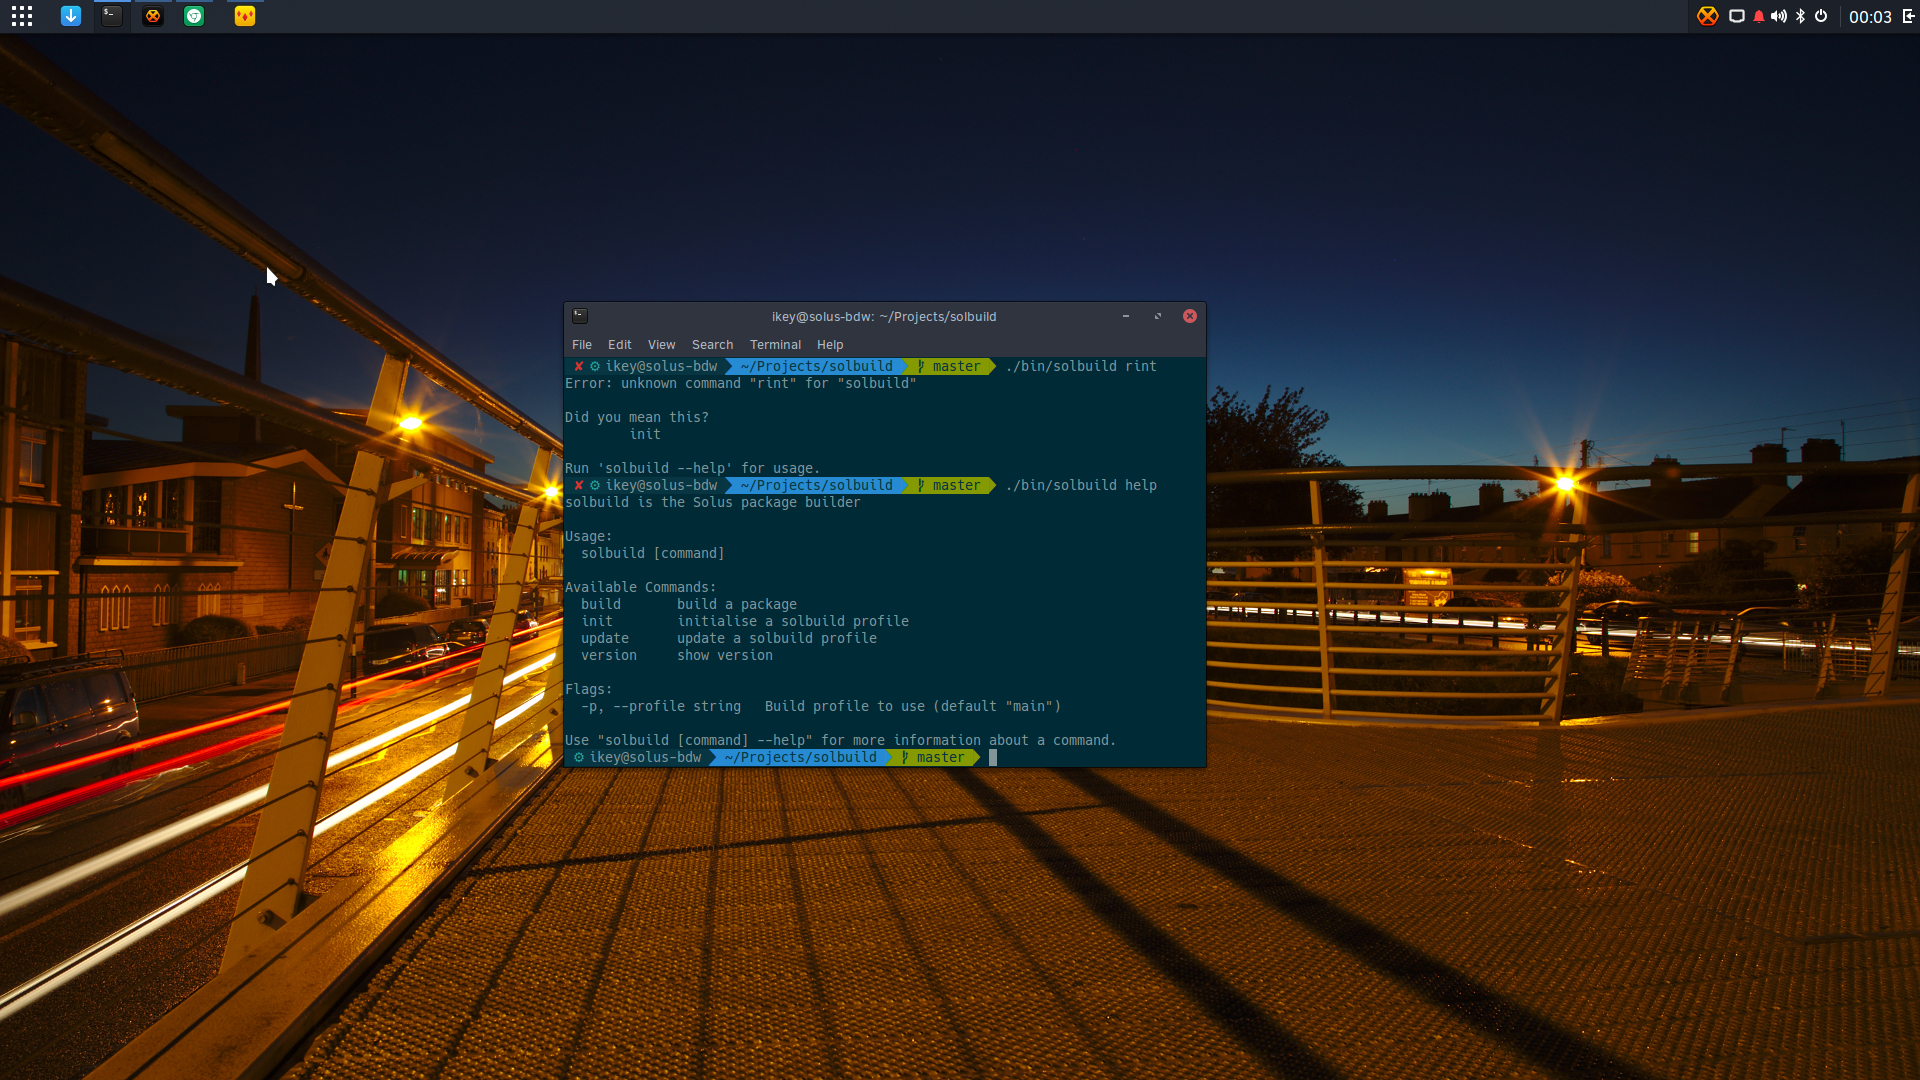Click 'solbuild is the Solus package builder' line

click(x=713, y=503)
